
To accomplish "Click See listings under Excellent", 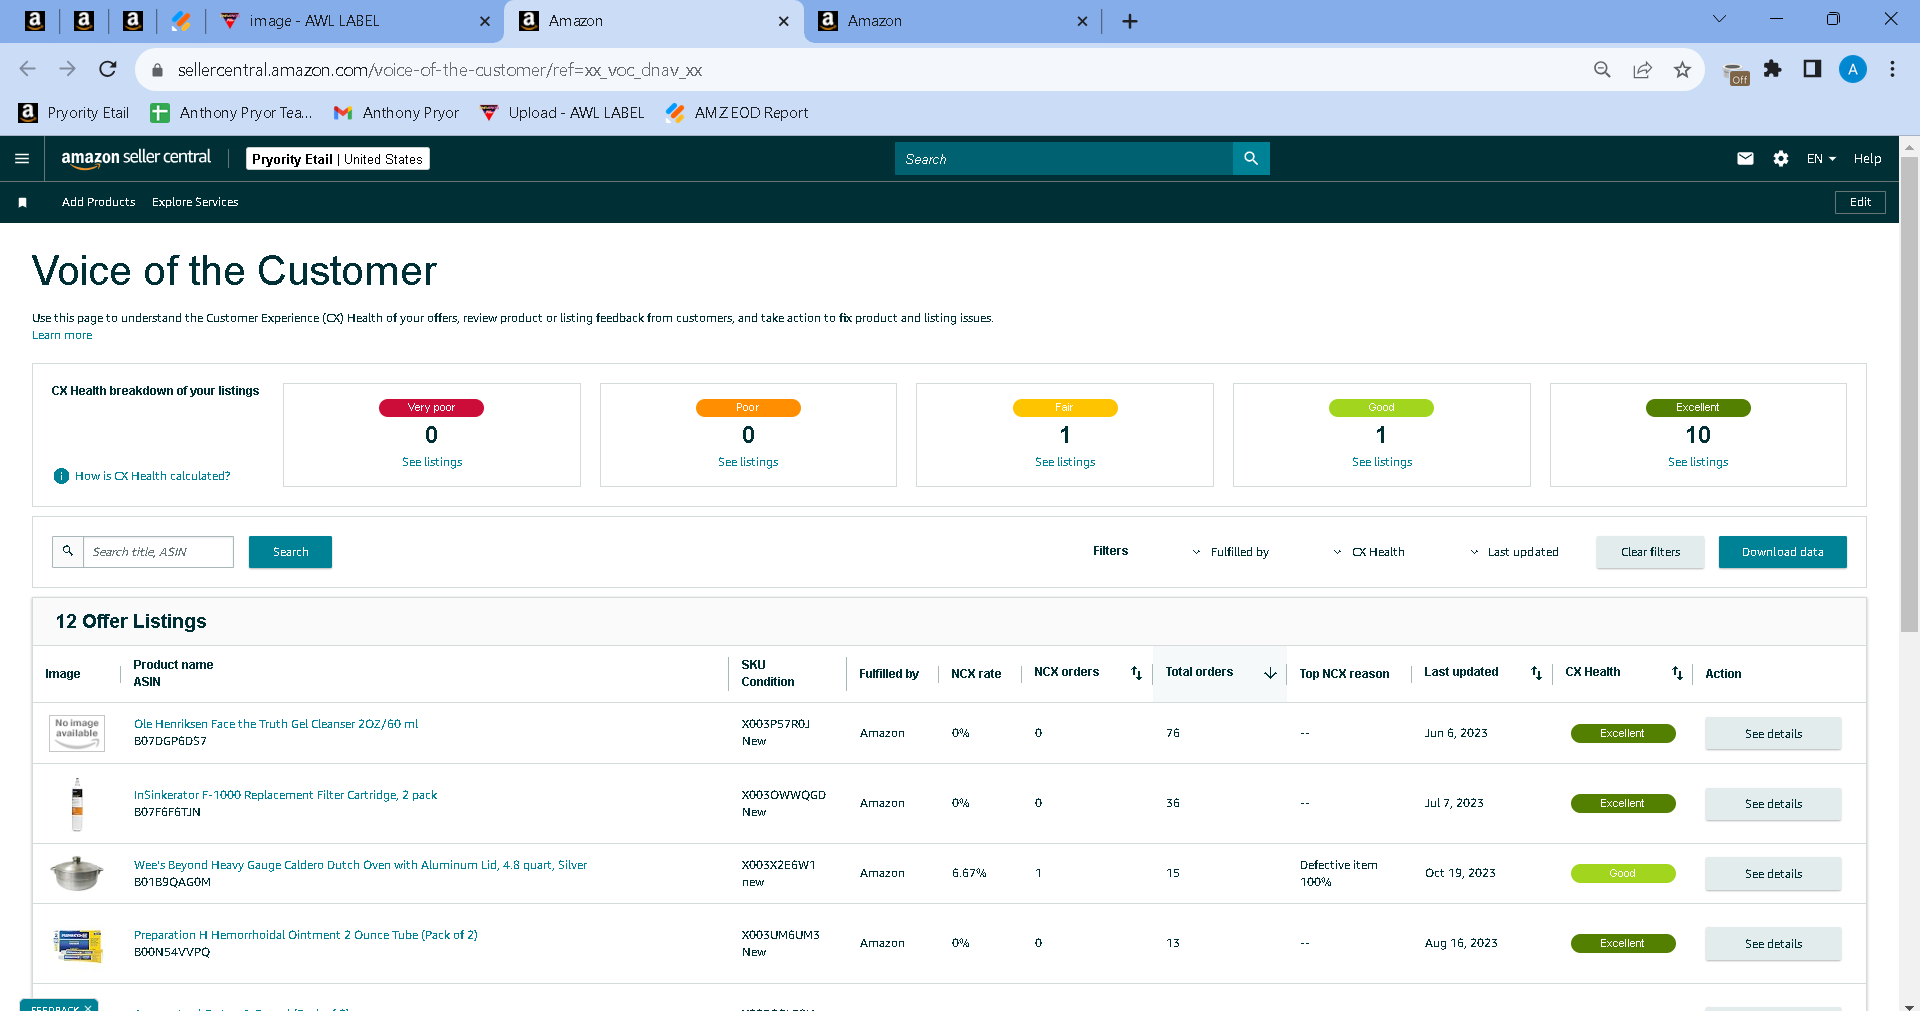I will point(1698,462).
